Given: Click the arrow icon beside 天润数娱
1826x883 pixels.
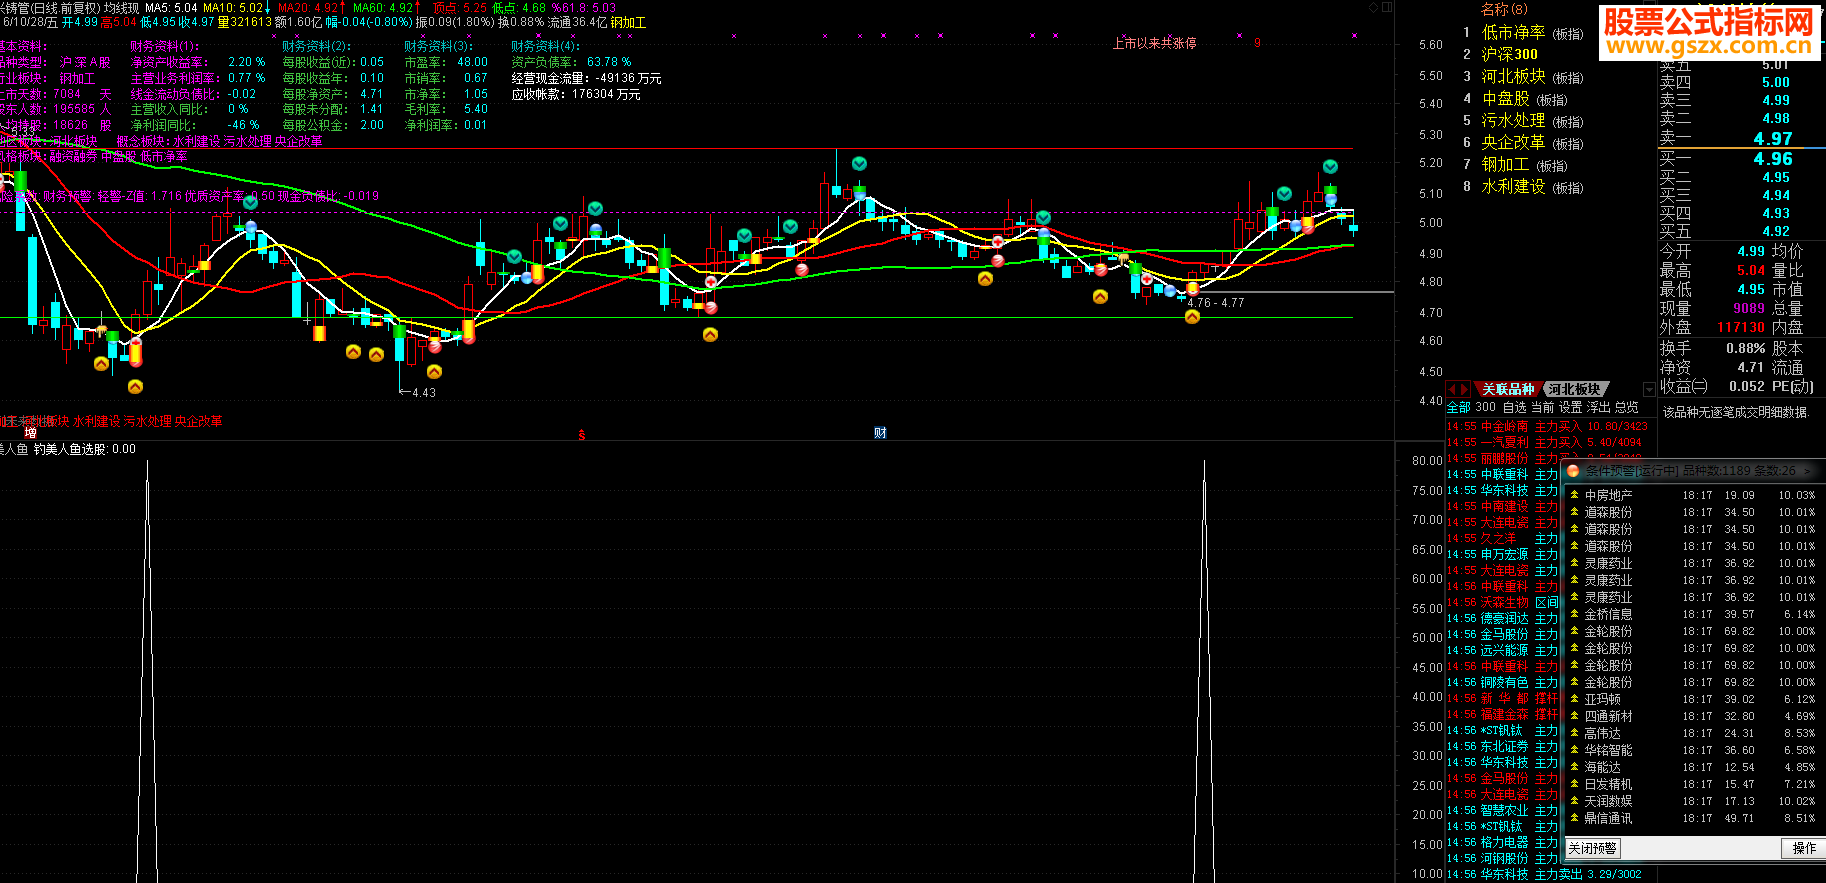Looking at the screenshot, I should tap(1574, 801).
